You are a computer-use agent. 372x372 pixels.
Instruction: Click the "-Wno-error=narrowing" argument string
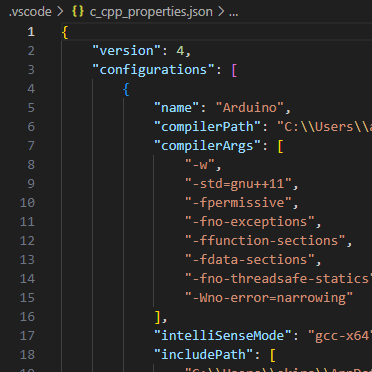[x=269, y=297]
